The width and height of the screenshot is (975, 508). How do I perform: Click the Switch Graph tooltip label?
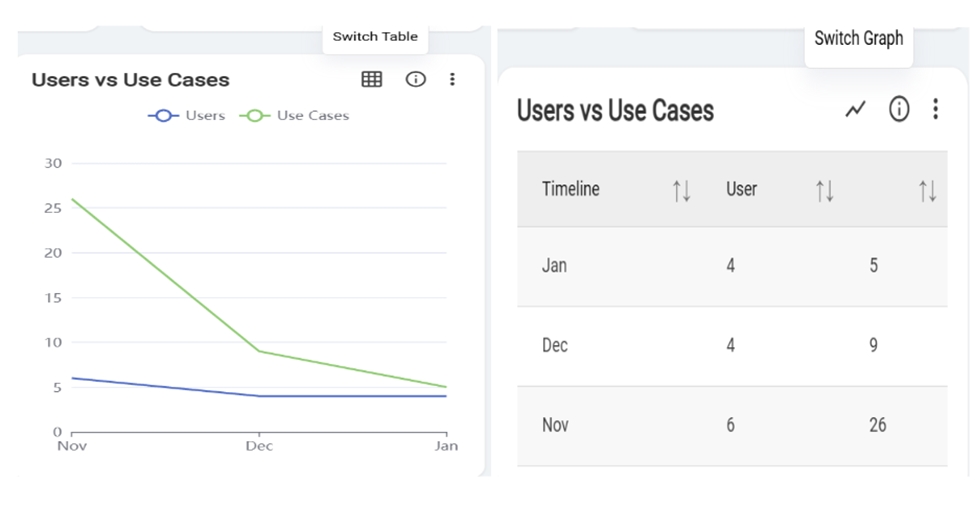[x=858, y=38]
